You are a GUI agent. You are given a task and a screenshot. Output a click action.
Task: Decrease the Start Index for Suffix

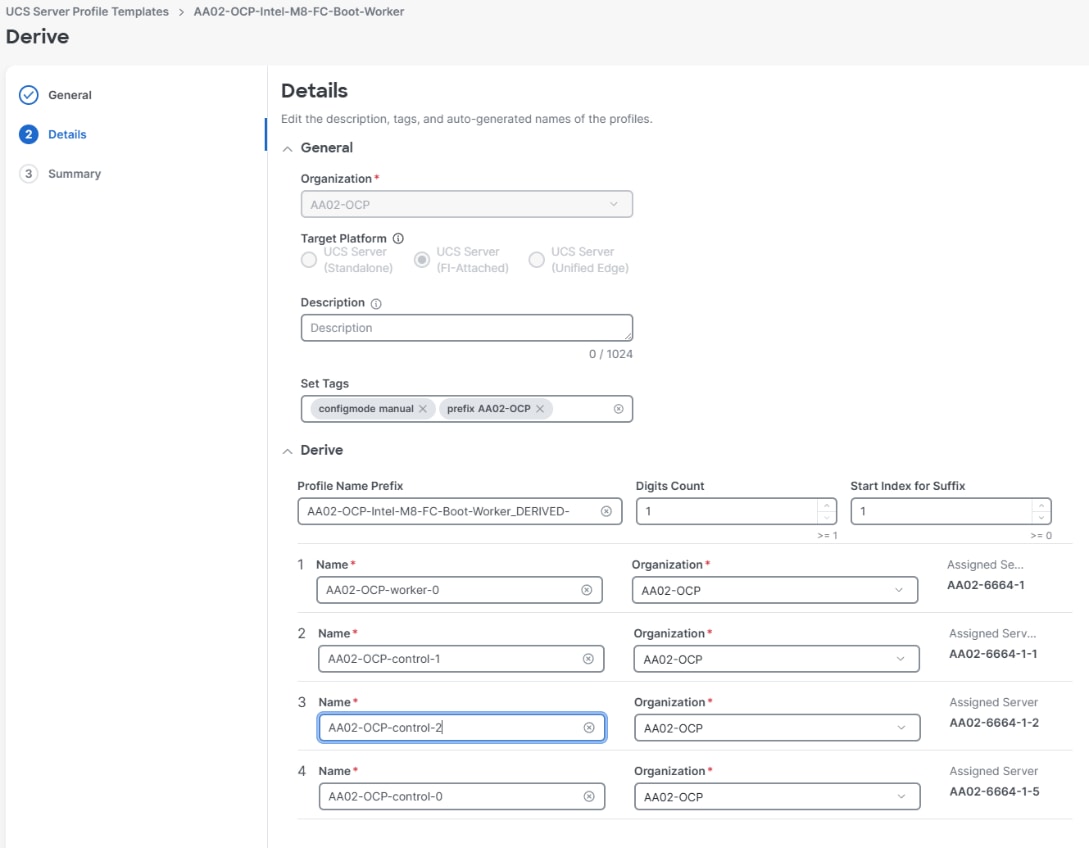[1041, 517]
